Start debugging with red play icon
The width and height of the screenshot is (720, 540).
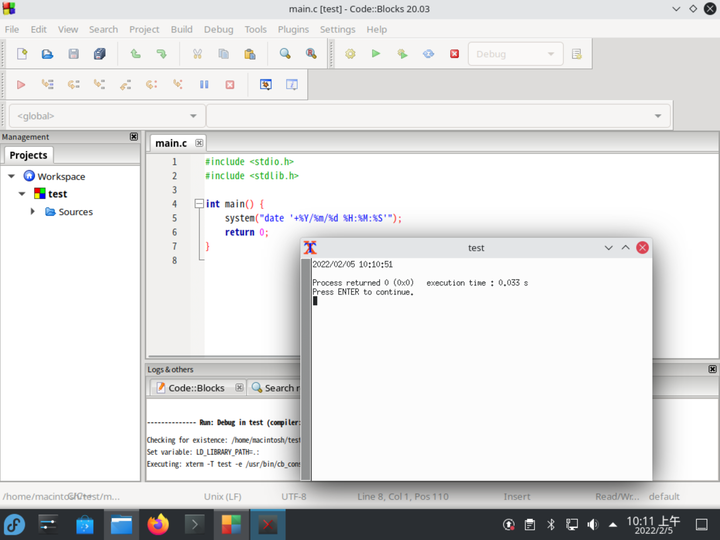tap(21, 84)
